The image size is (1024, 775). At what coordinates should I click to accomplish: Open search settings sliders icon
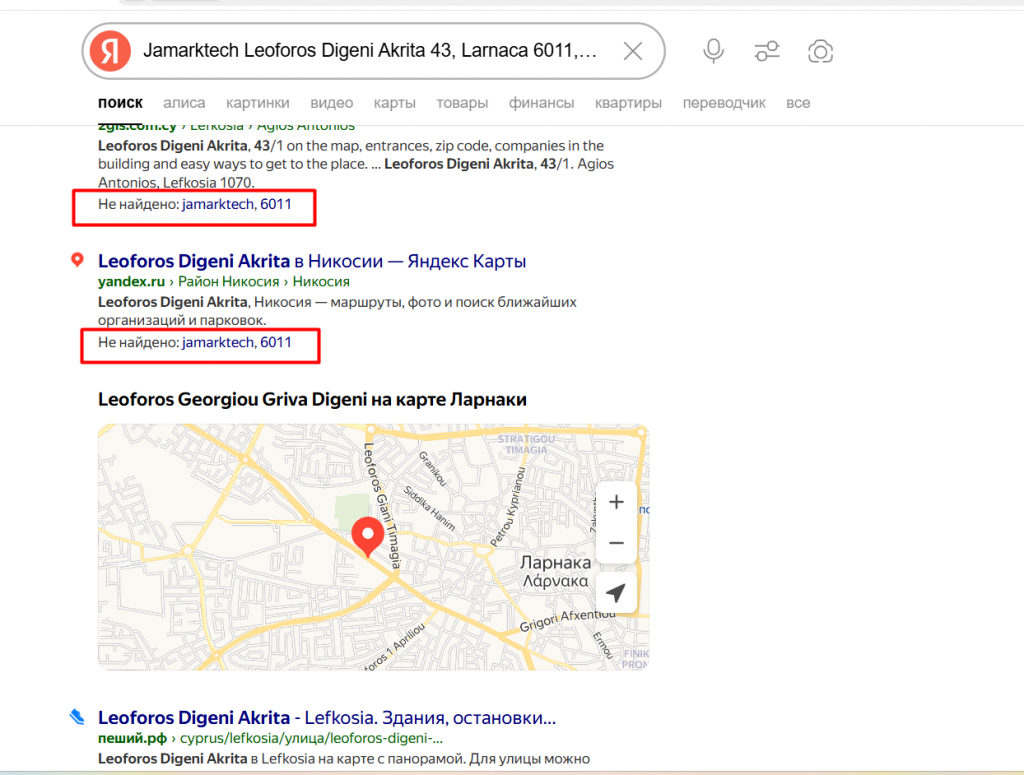coord(767,51)
